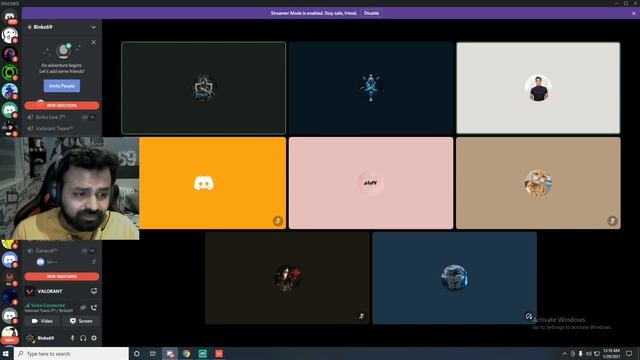
Task: Turn on camera with Video button
Action: click(x=42, y=321)
